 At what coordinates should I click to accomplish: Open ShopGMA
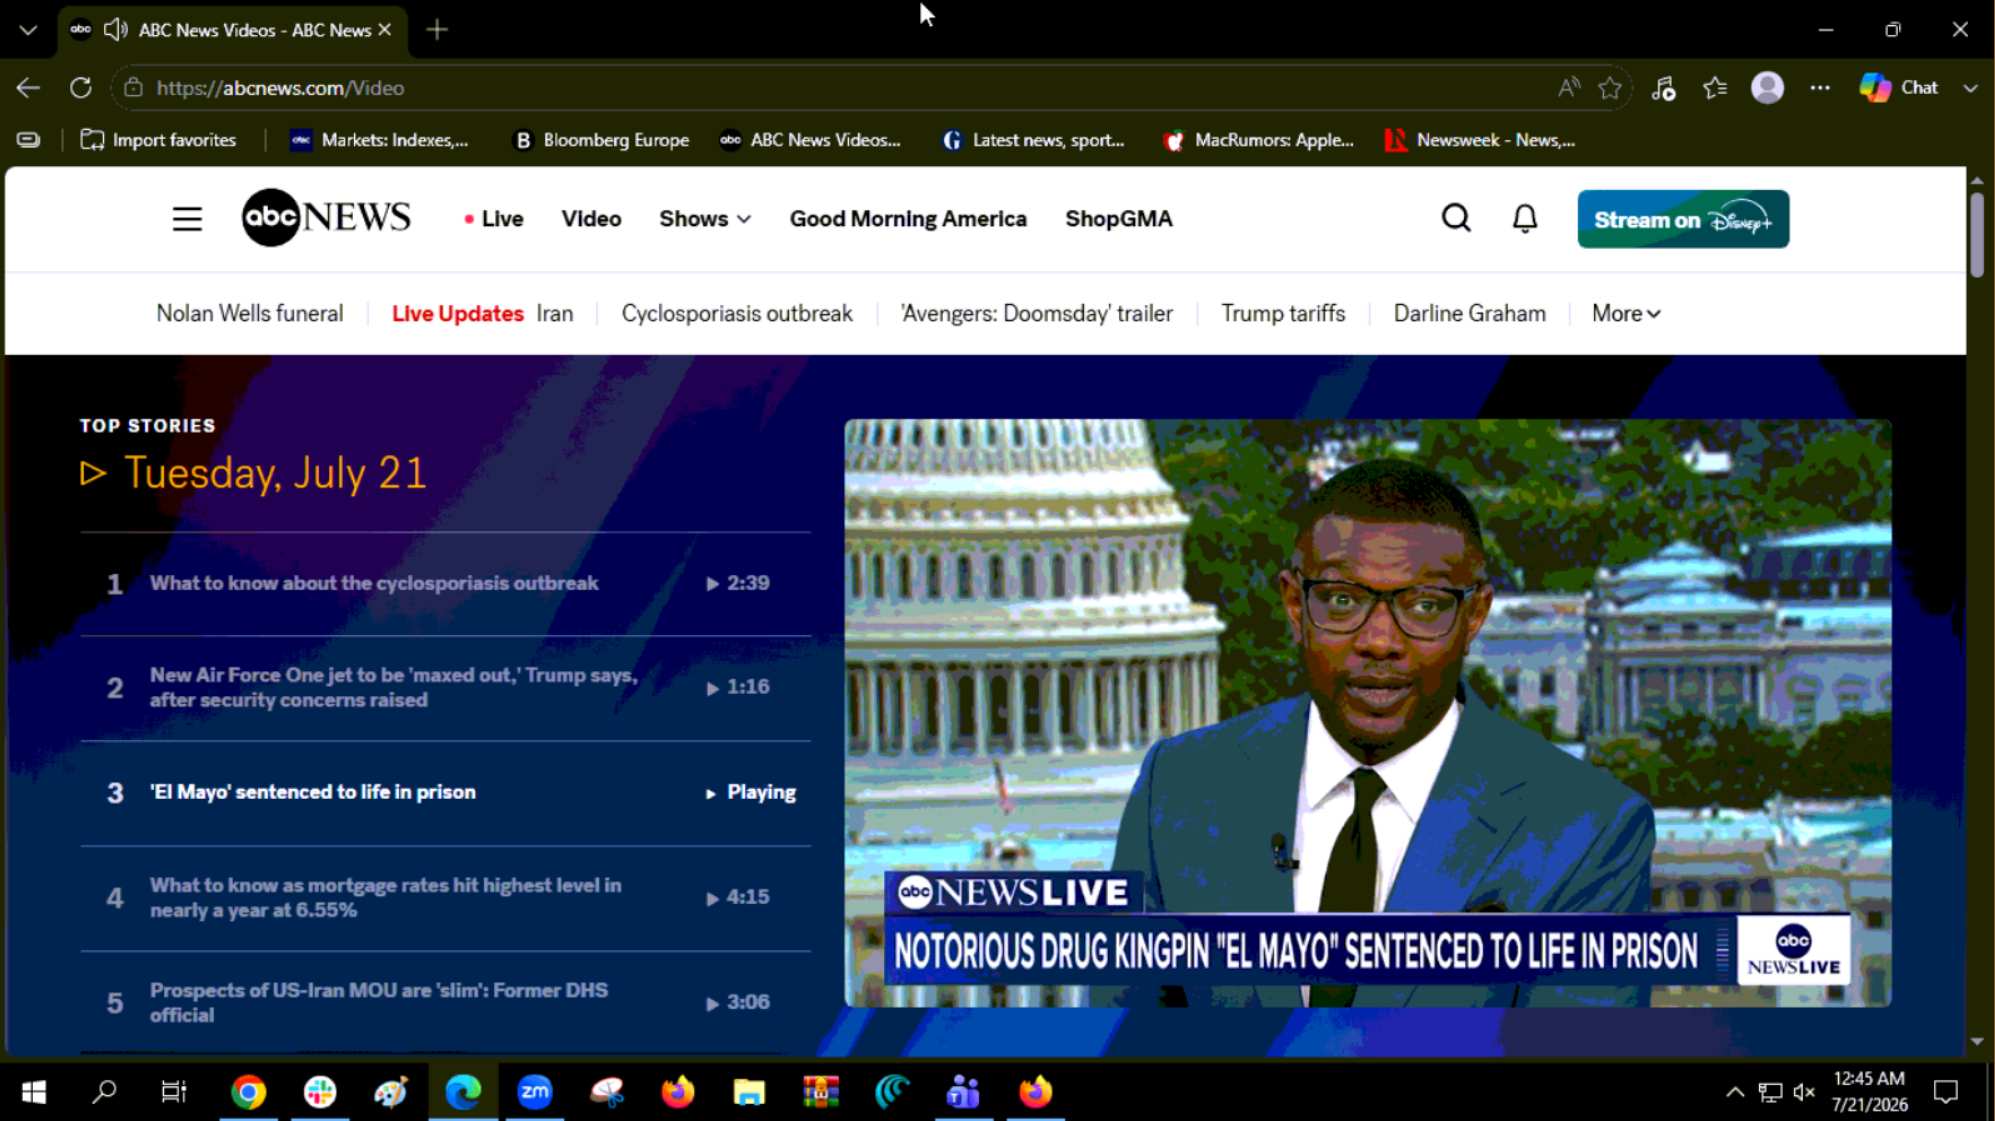tap(1118, 219)
